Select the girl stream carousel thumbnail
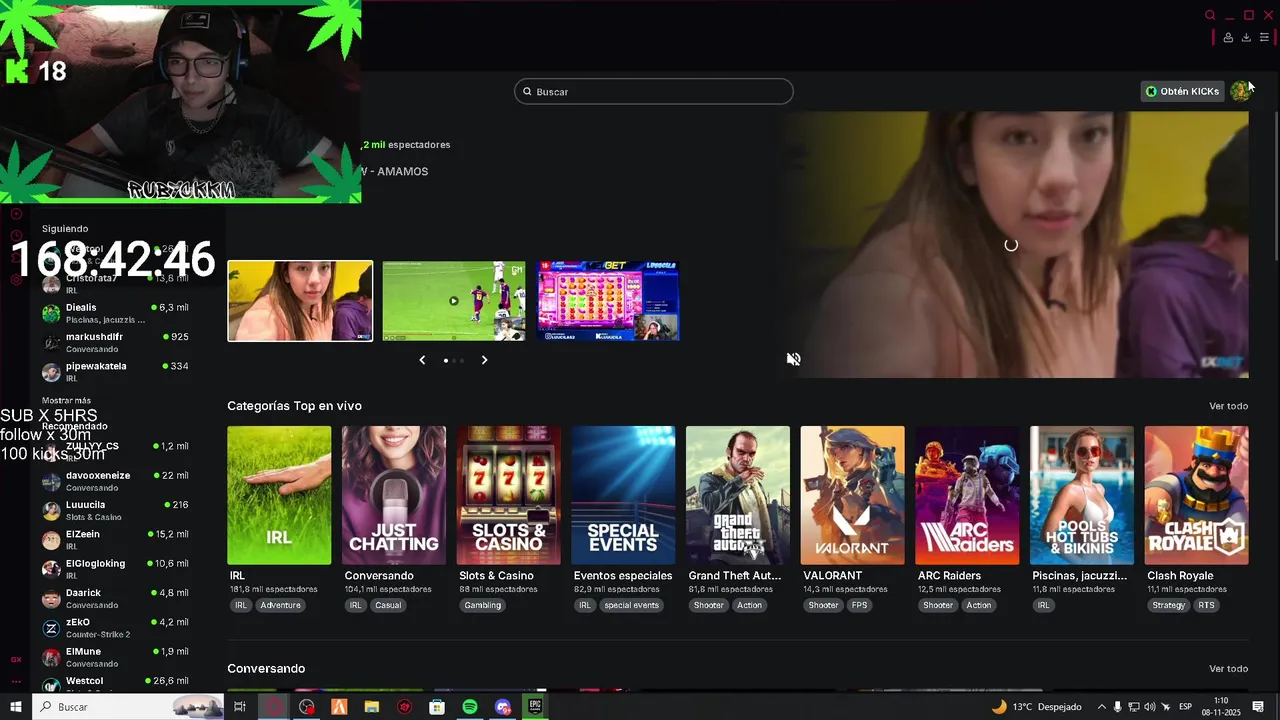Screen dimensions: 1280x720 click(300, 301)
